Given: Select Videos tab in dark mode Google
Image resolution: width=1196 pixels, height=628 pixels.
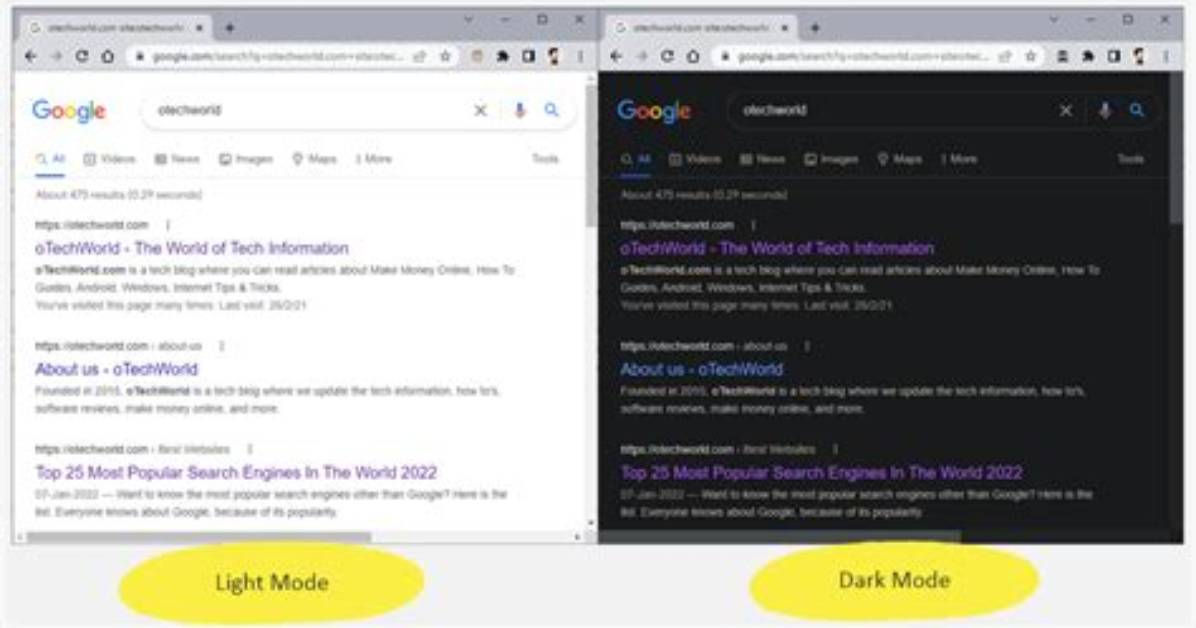Looking at the screenshot, I should click(x=696, y=159).
